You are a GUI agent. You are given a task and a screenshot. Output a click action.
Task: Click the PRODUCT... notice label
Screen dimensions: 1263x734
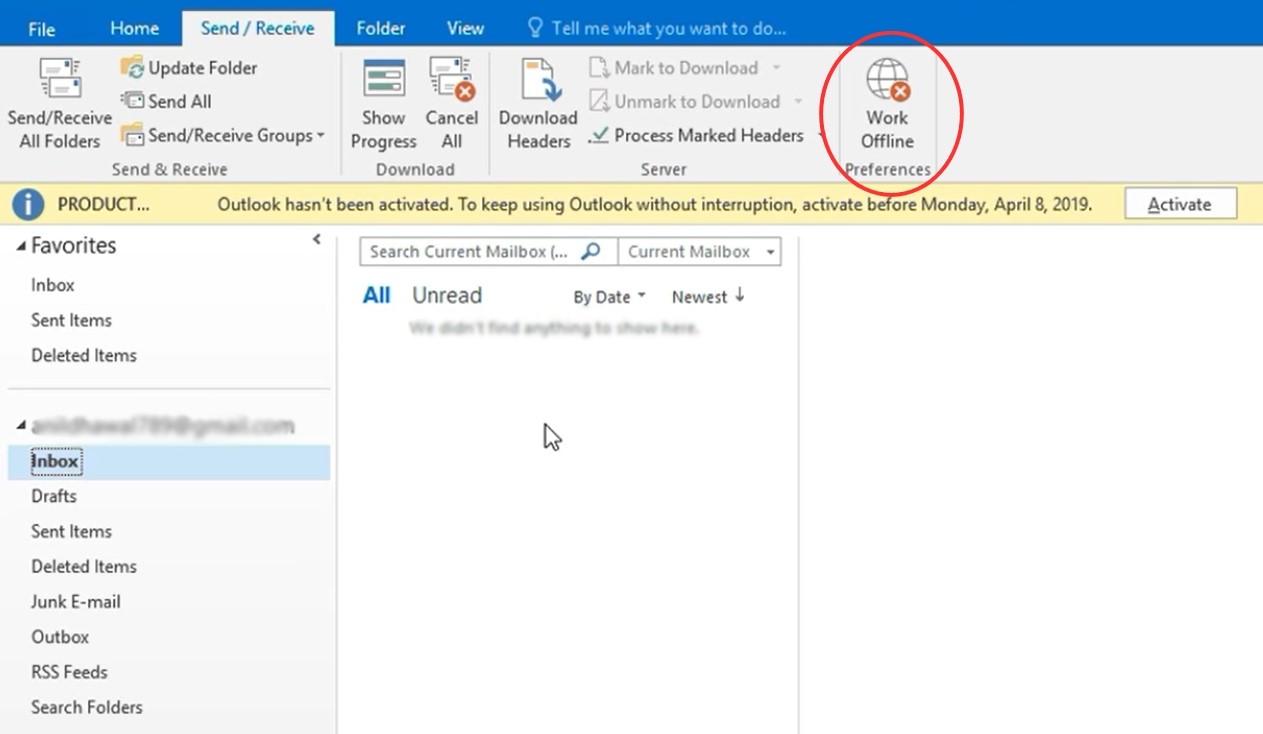click(x=104, y=204)
